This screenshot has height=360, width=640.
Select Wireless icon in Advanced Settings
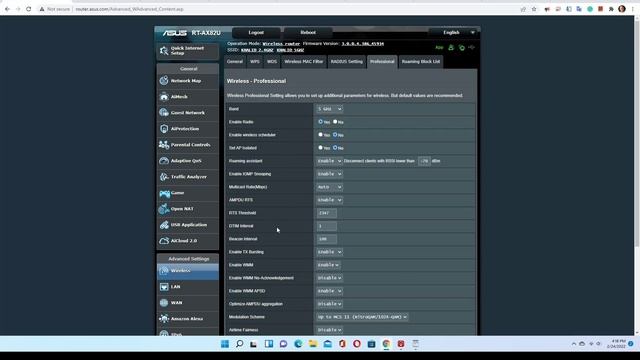click(164, 271)
